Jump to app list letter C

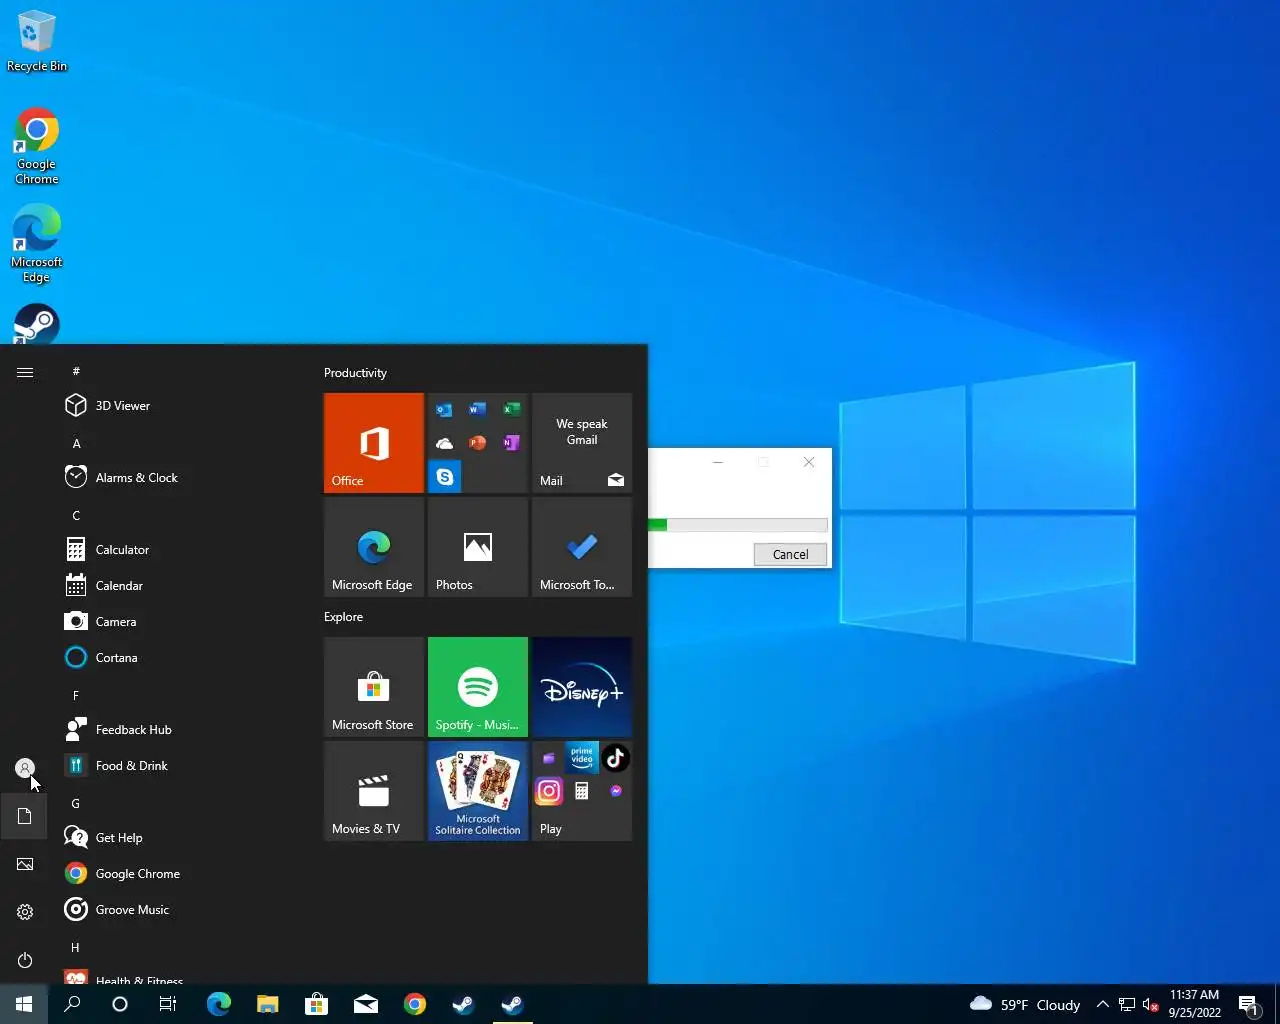click(76, 515)
